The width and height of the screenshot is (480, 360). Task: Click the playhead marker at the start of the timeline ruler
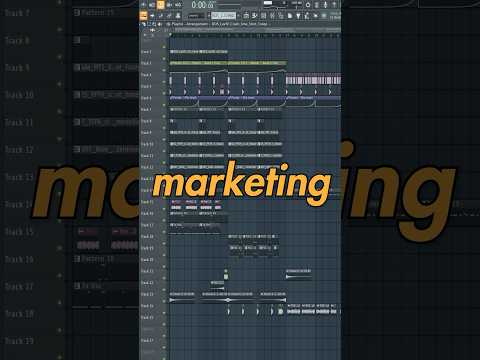click(171, 34)
